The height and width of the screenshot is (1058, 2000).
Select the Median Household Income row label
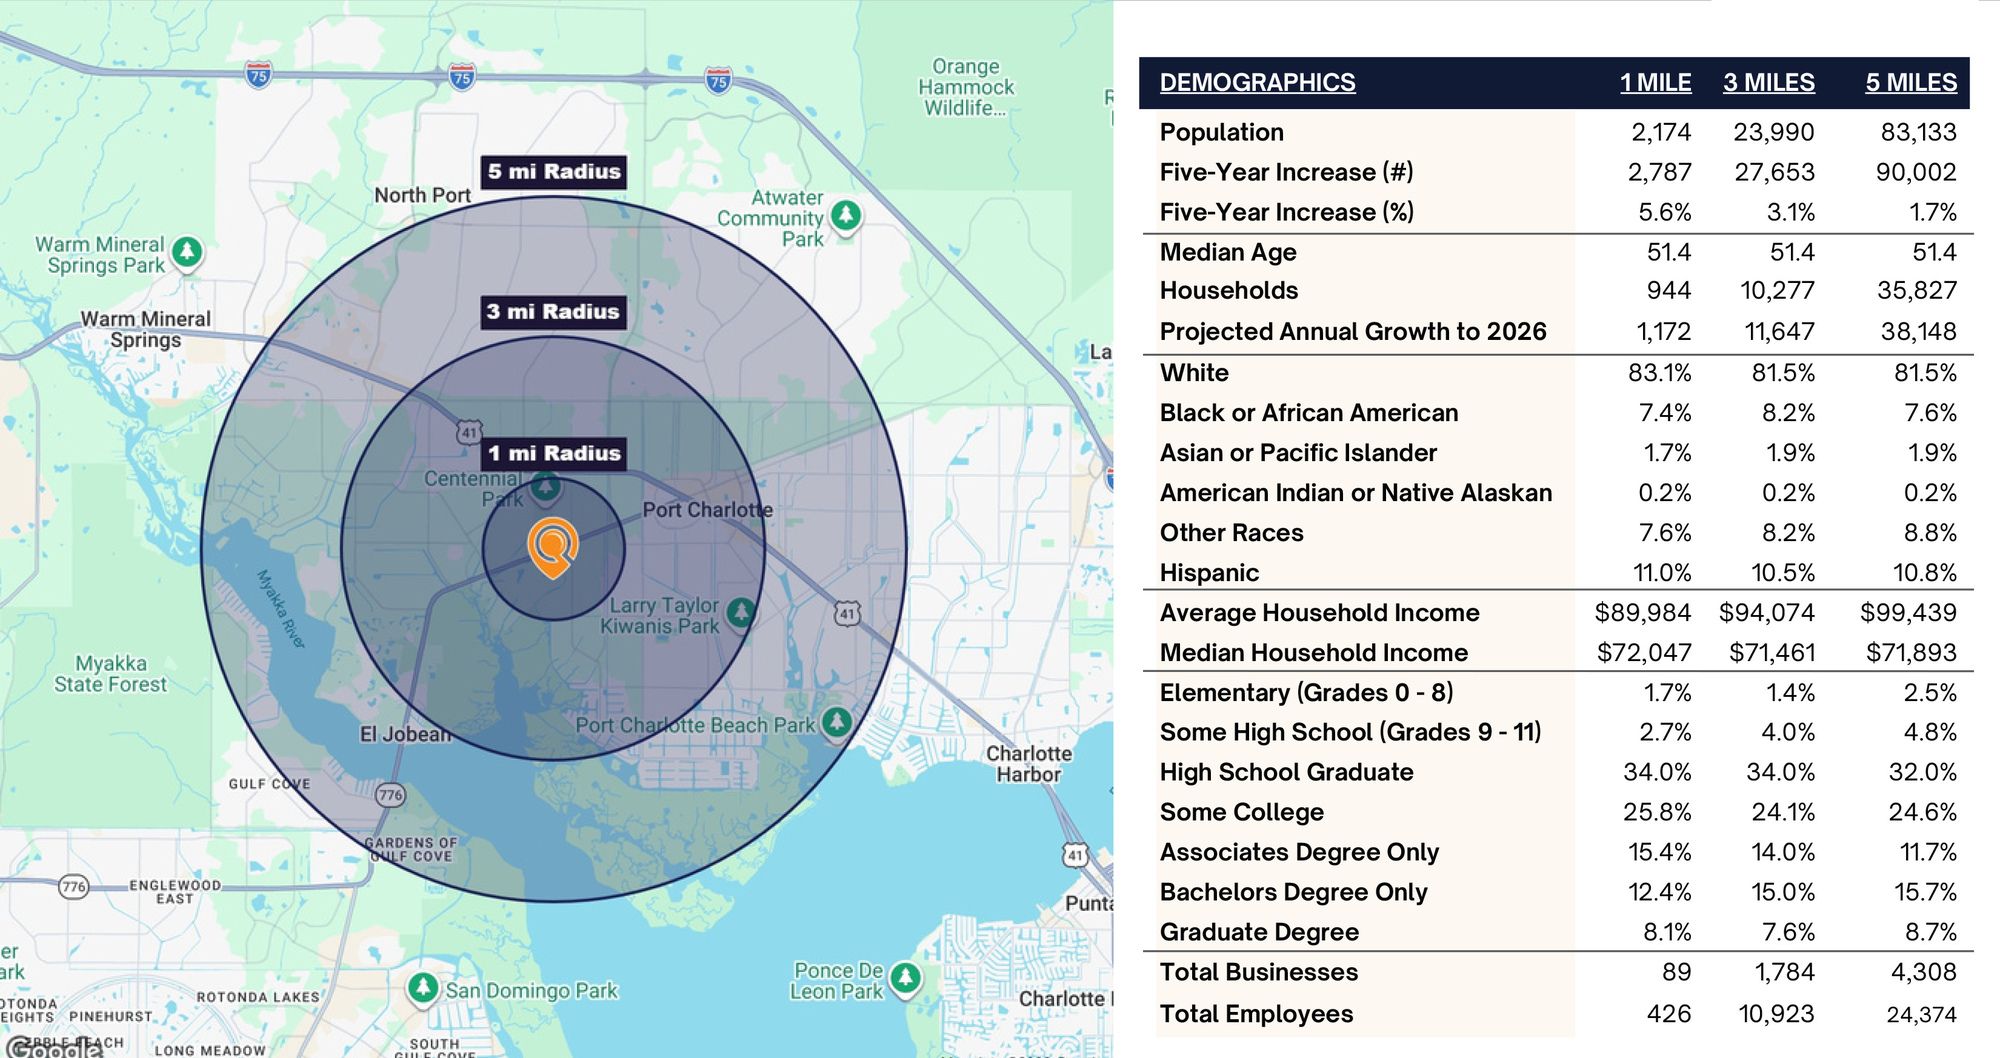point(1314,652)
